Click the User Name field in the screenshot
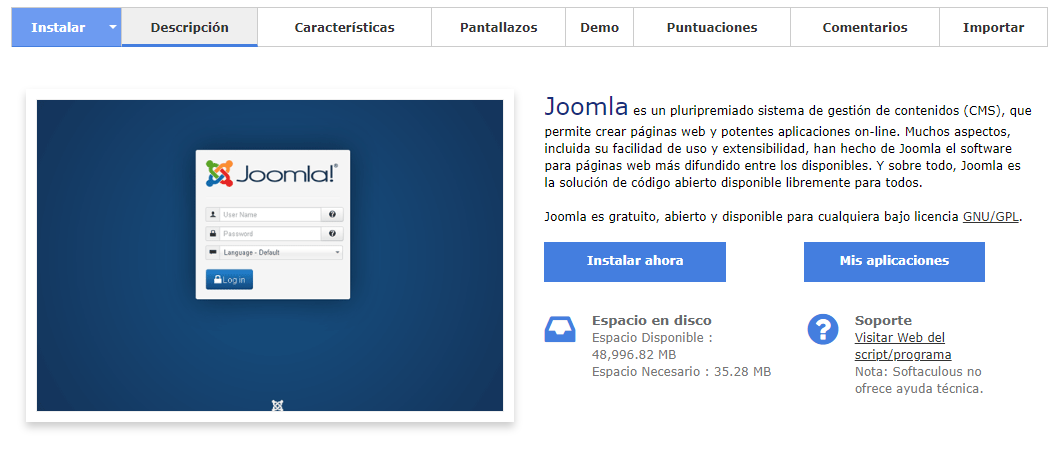1054x450 pixels. tap(270, 215)
